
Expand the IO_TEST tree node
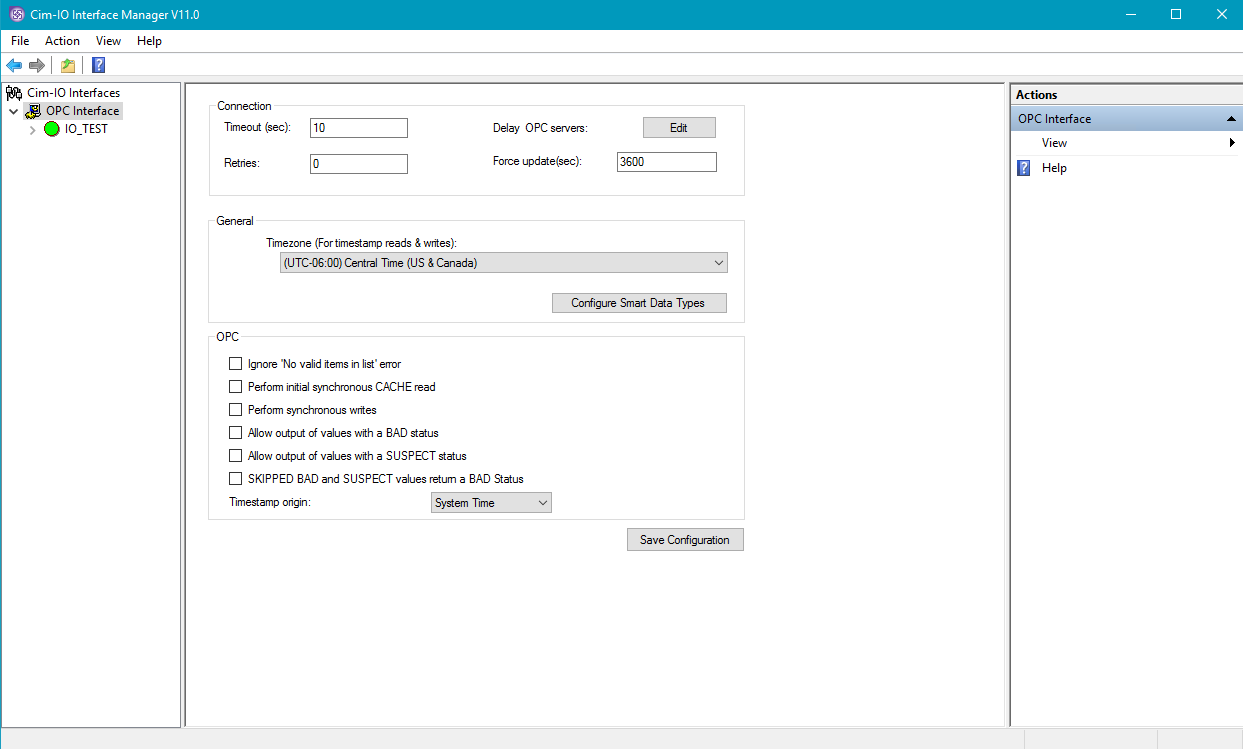[33, 129]
